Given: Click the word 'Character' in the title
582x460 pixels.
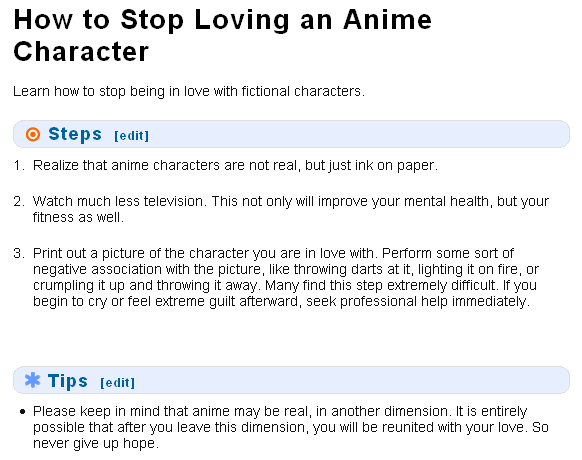Looking at the screenshot, I should [x=81, y=51].
